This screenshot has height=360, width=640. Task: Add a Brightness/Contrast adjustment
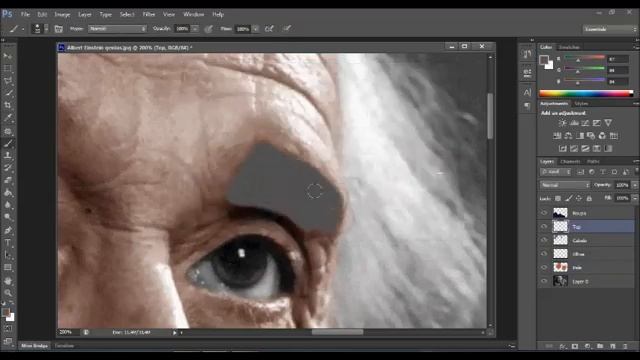click(562, 123)
